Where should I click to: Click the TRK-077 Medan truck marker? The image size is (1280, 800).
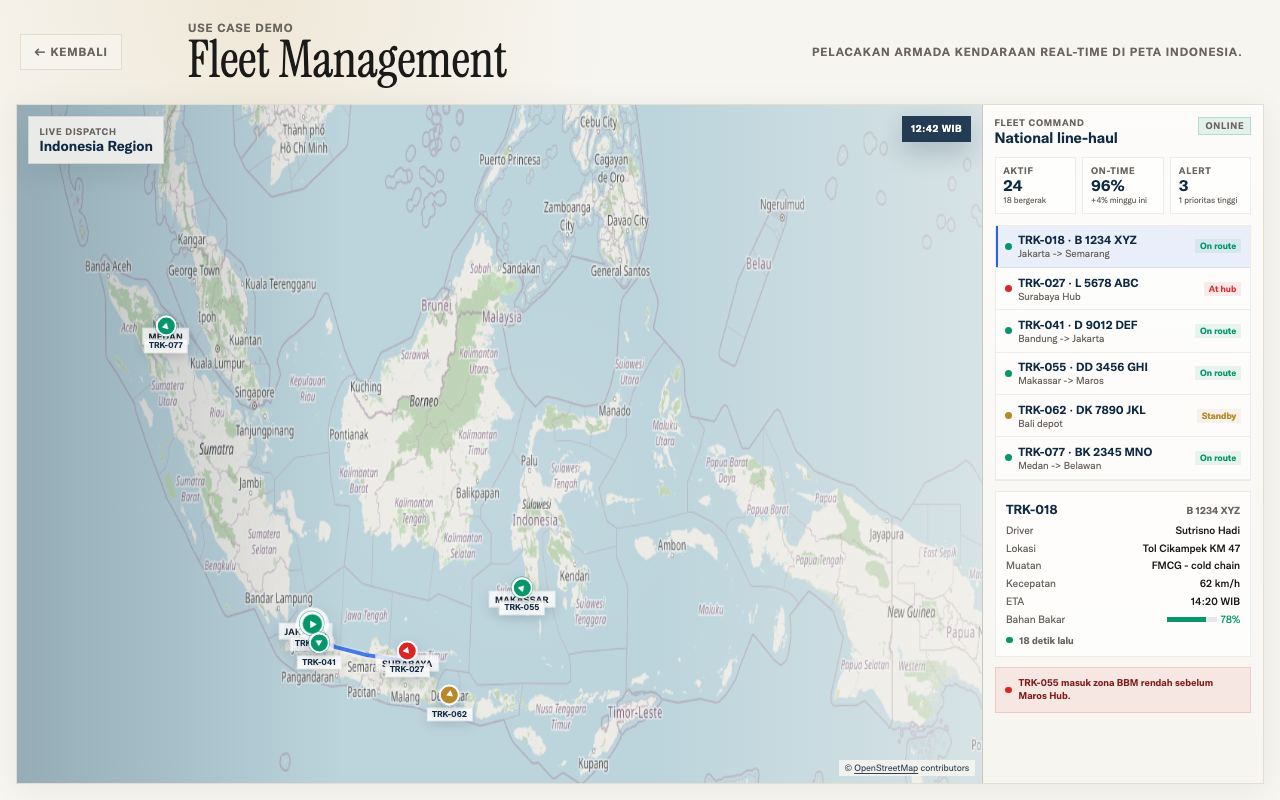(x=166, y=326)
